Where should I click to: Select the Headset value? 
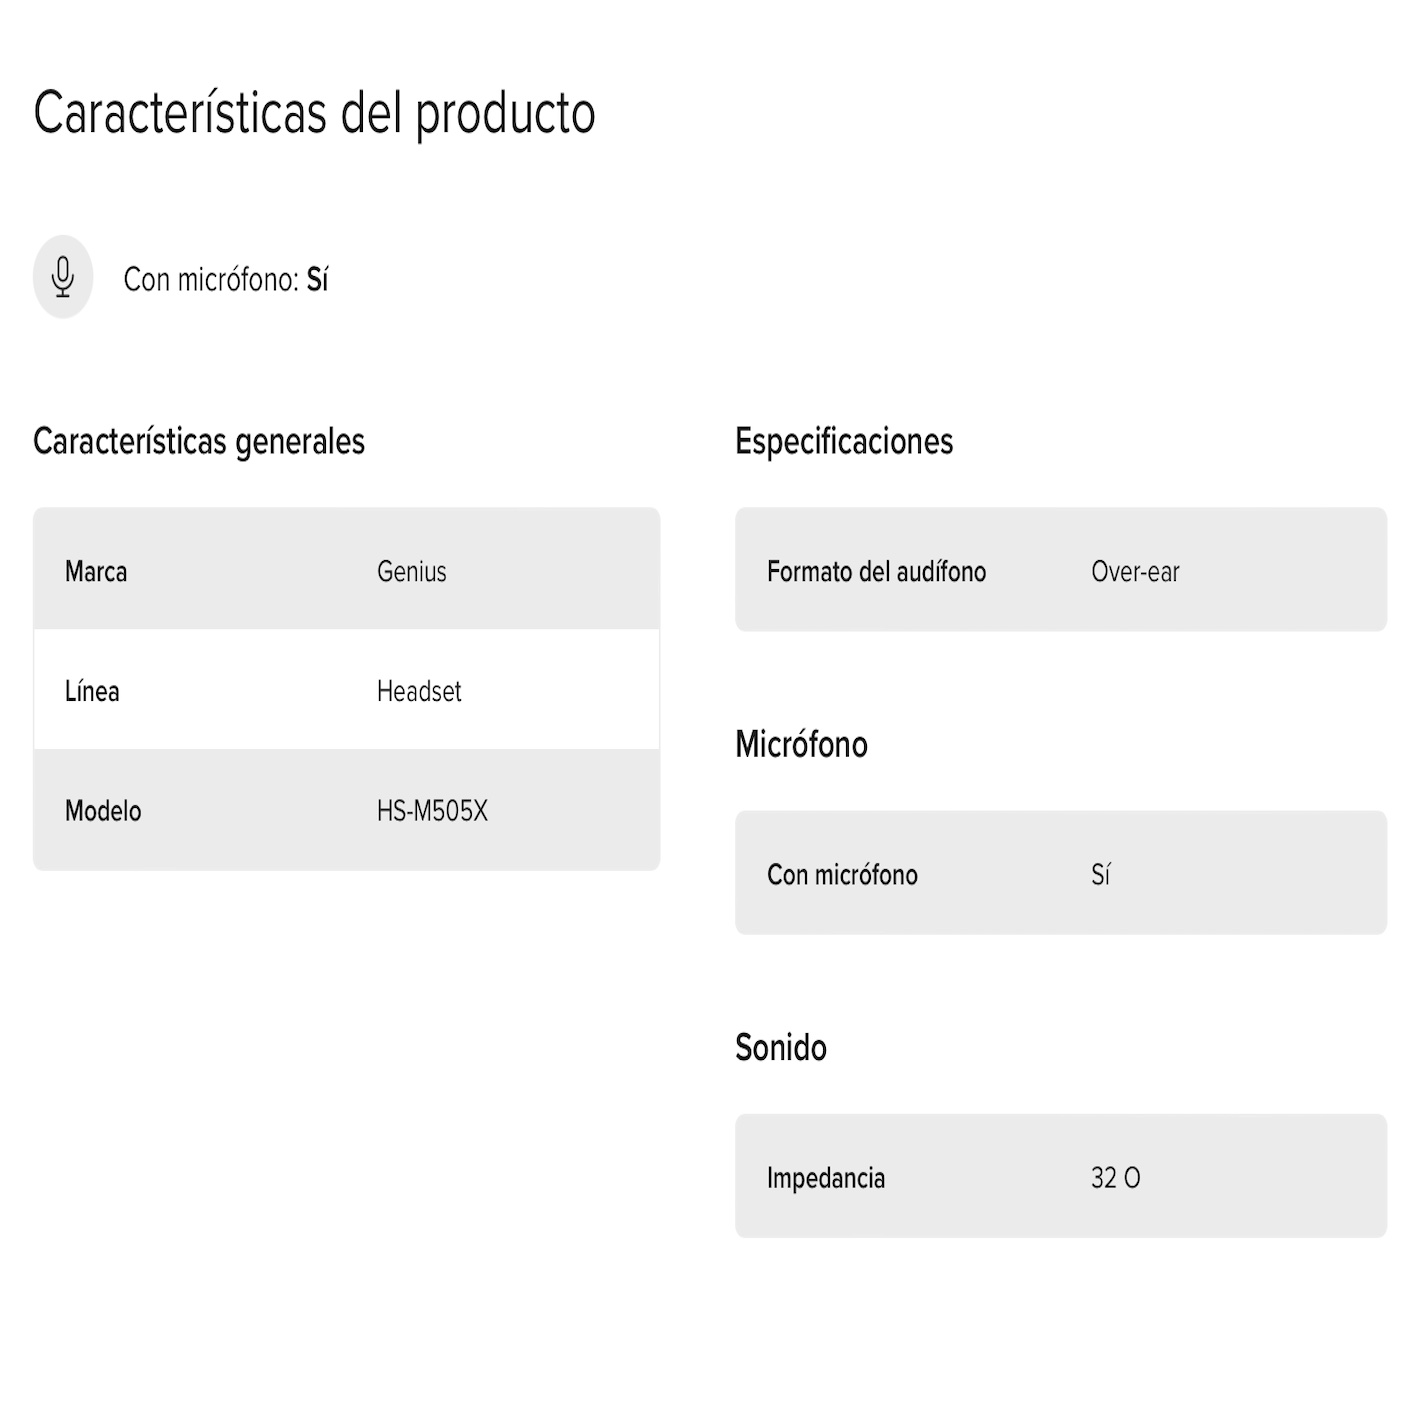(419, 691)
